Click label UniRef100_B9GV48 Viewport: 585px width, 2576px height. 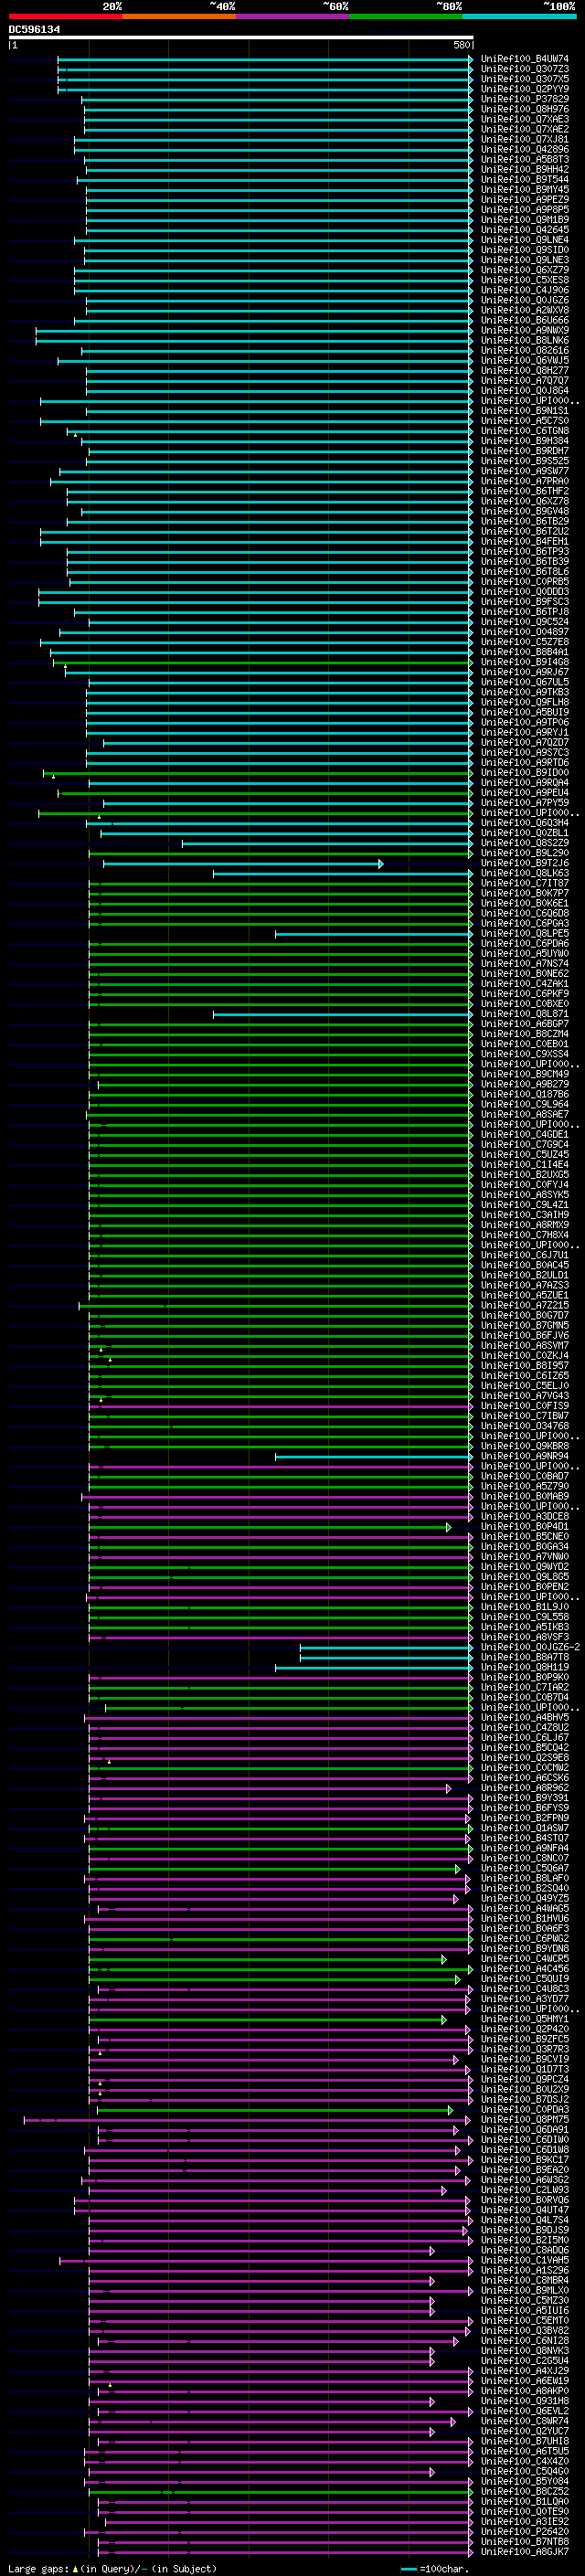tap(525, 511)
